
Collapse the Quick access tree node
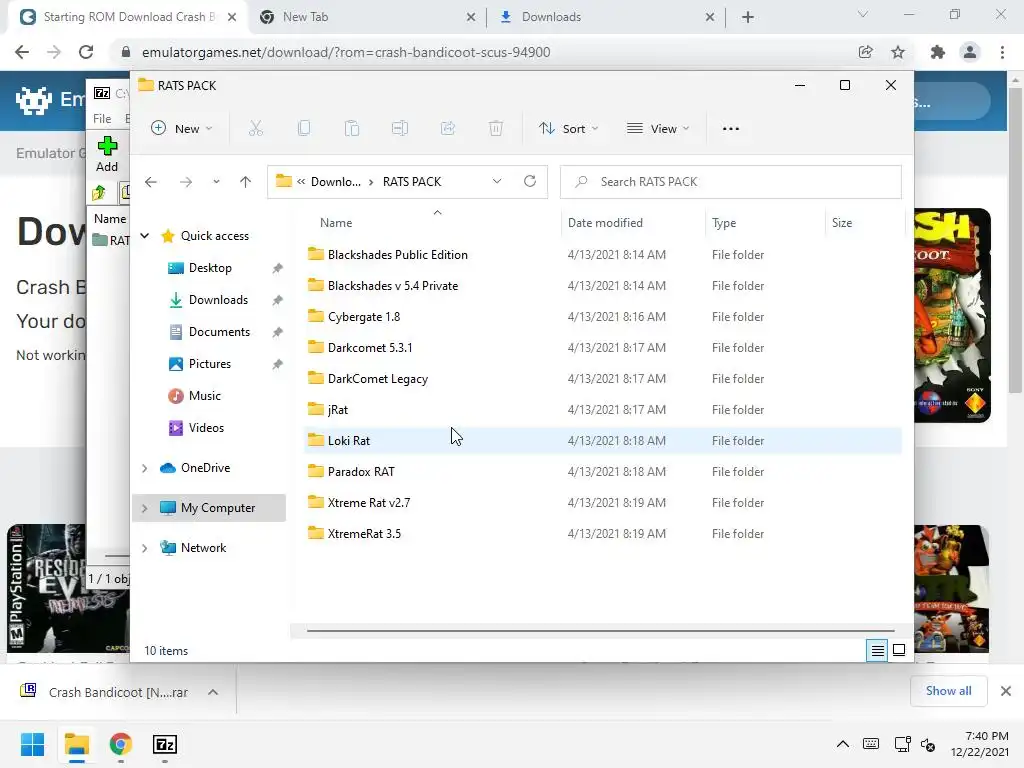click(145, 236)
